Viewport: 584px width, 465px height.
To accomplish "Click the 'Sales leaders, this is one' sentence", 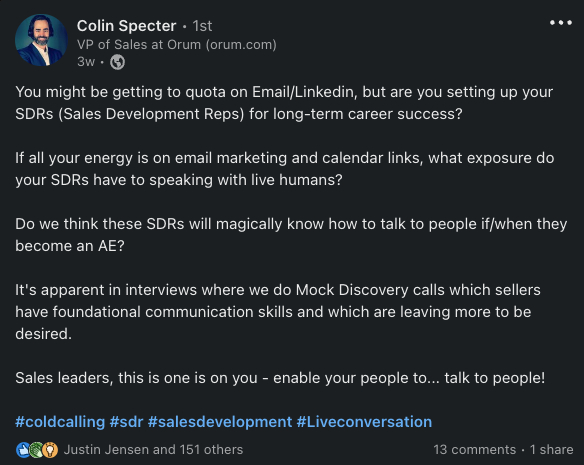I will pyautogui.click(x=280, y=378).
